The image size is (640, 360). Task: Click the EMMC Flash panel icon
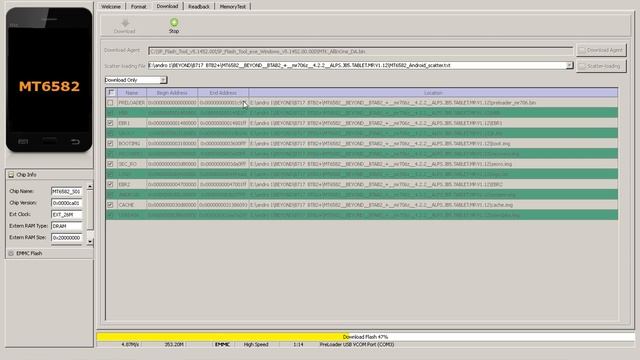[x=11, y=253]
